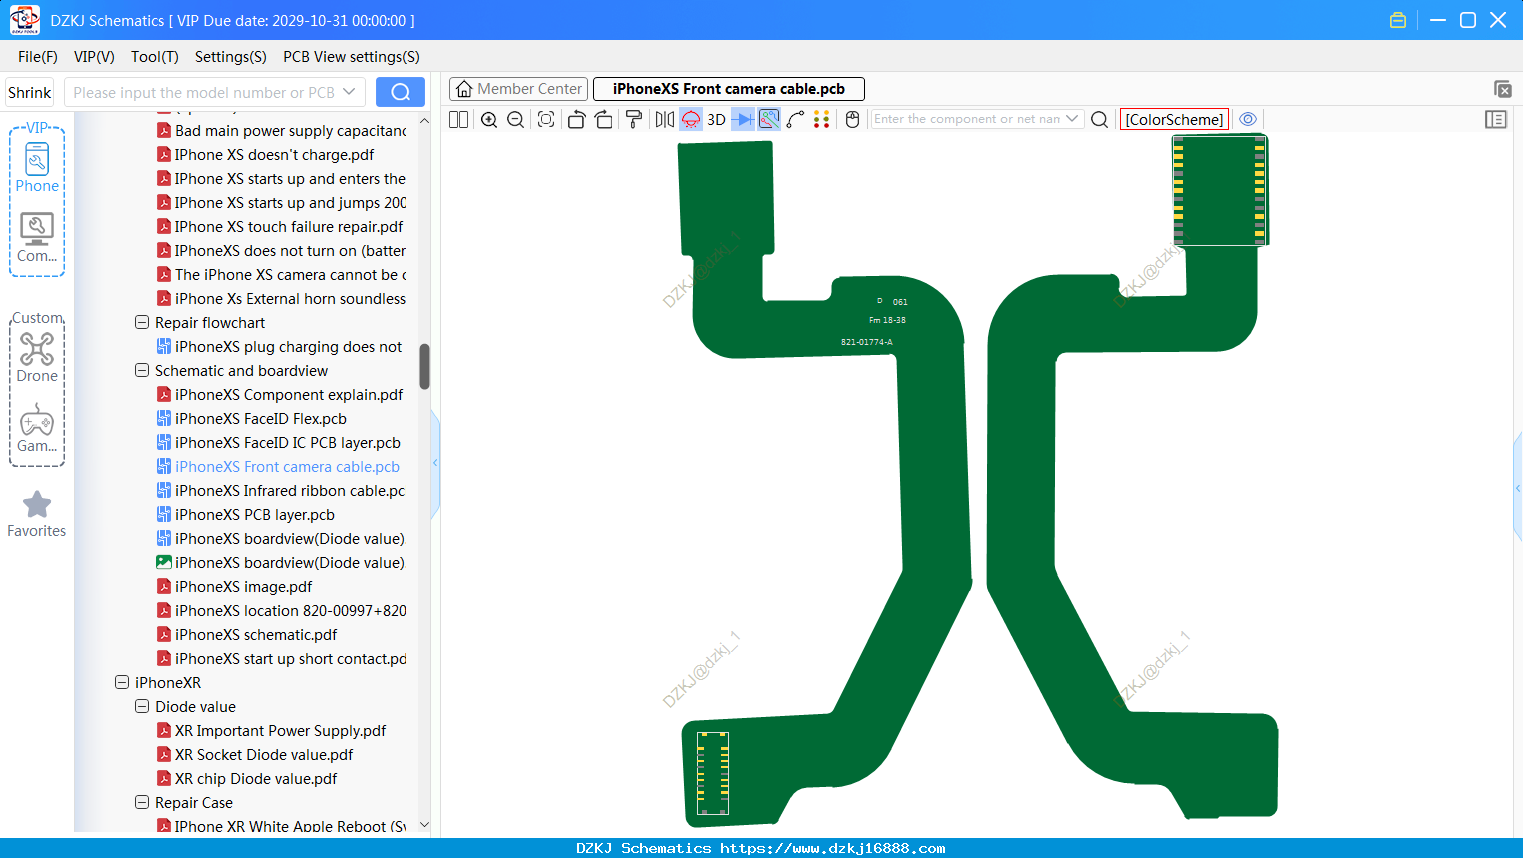This screenshot has width=1523, height=858.
Task: Click the mouse settings icon
Action: coord(852,120)
